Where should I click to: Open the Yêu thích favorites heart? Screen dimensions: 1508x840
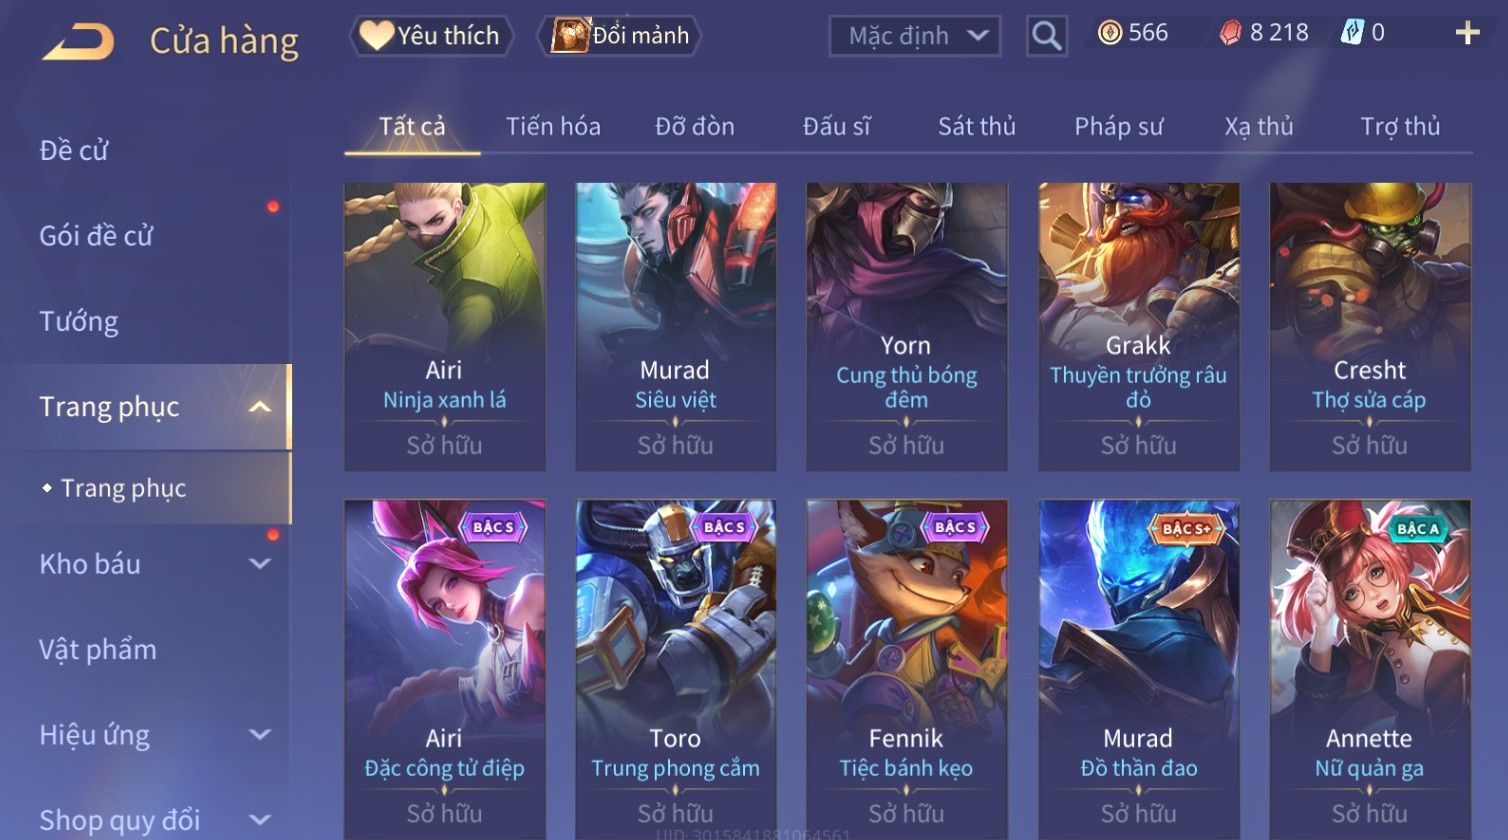(376, 36)
